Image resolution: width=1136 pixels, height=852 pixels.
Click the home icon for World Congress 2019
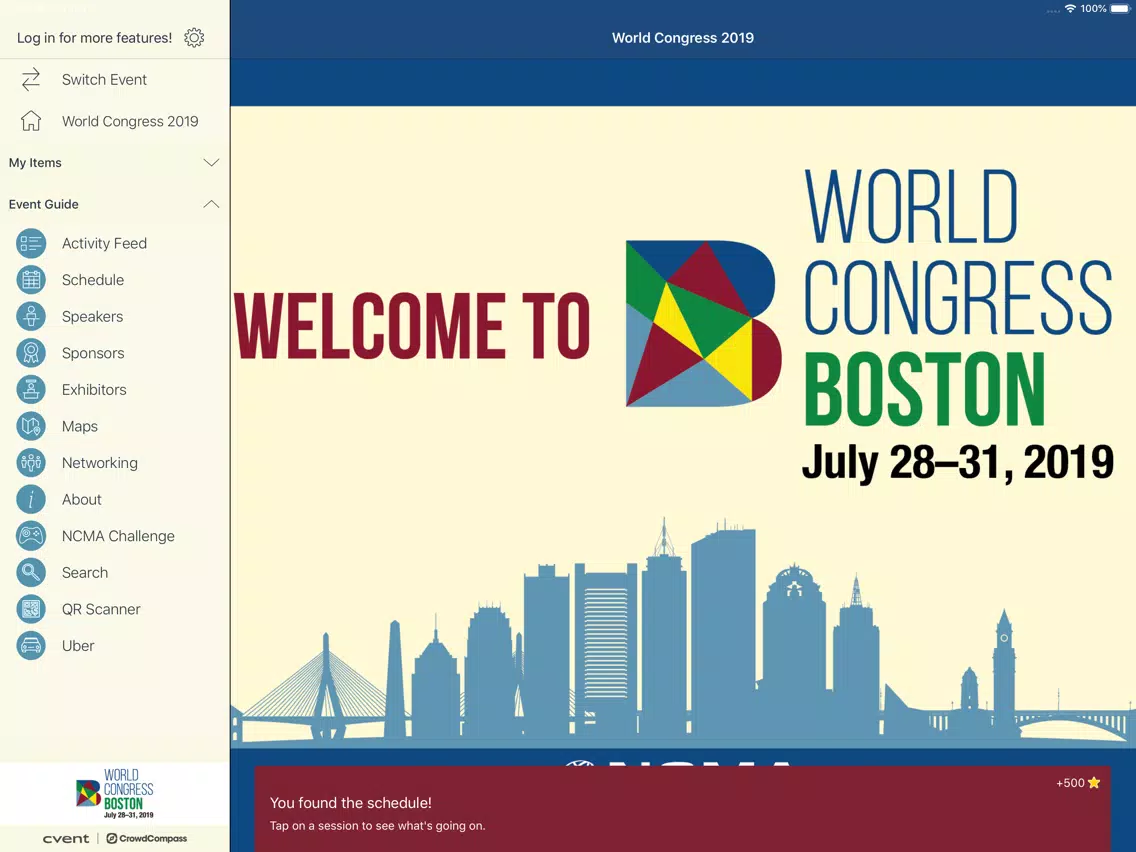click(x=30, y=121)
